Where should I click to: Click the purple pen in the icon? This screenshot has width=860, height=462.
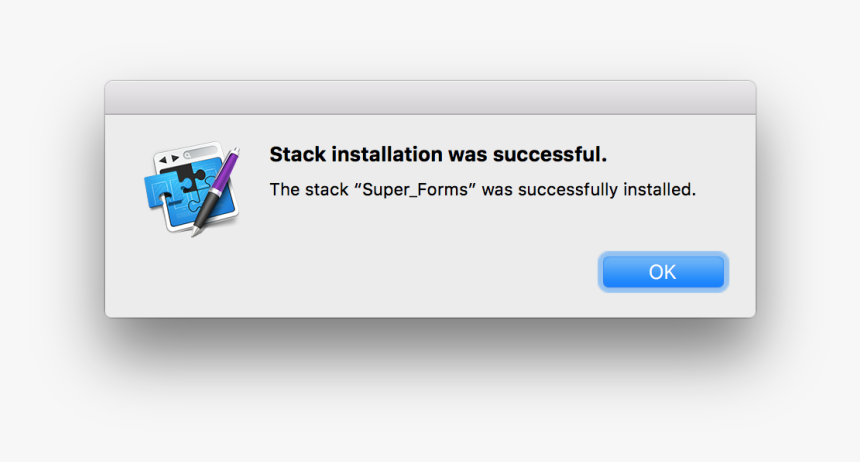218,187
